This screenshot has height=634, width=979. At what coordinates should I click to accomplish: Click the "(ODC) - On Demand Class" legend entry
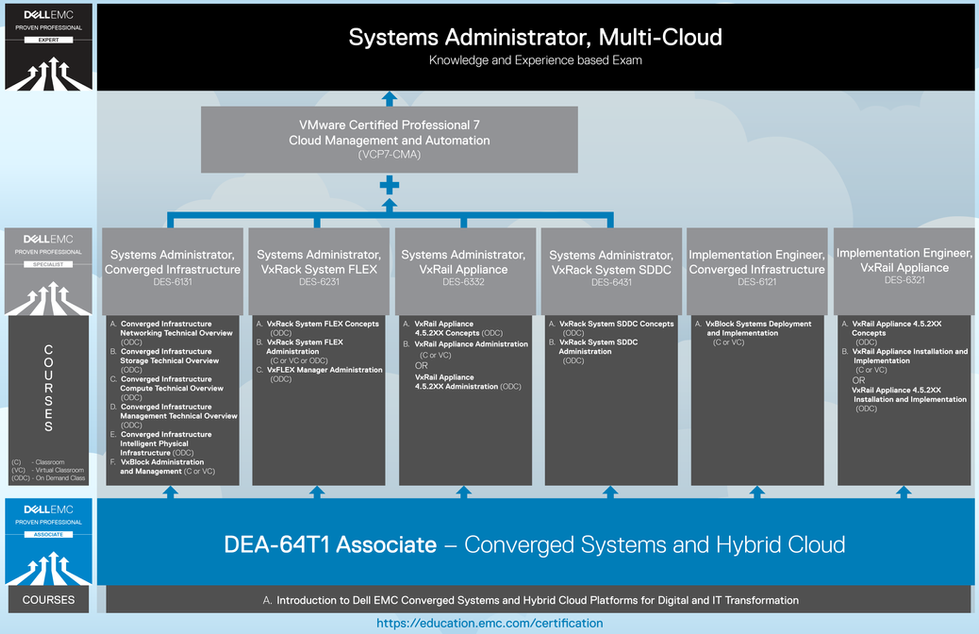(x=48, y=478)
